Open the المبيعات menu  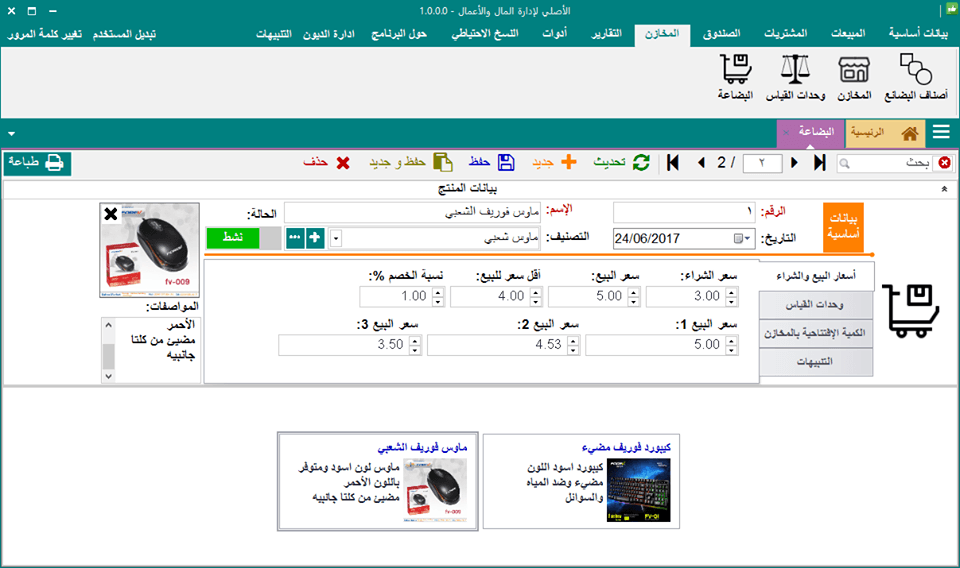[848, 34]
